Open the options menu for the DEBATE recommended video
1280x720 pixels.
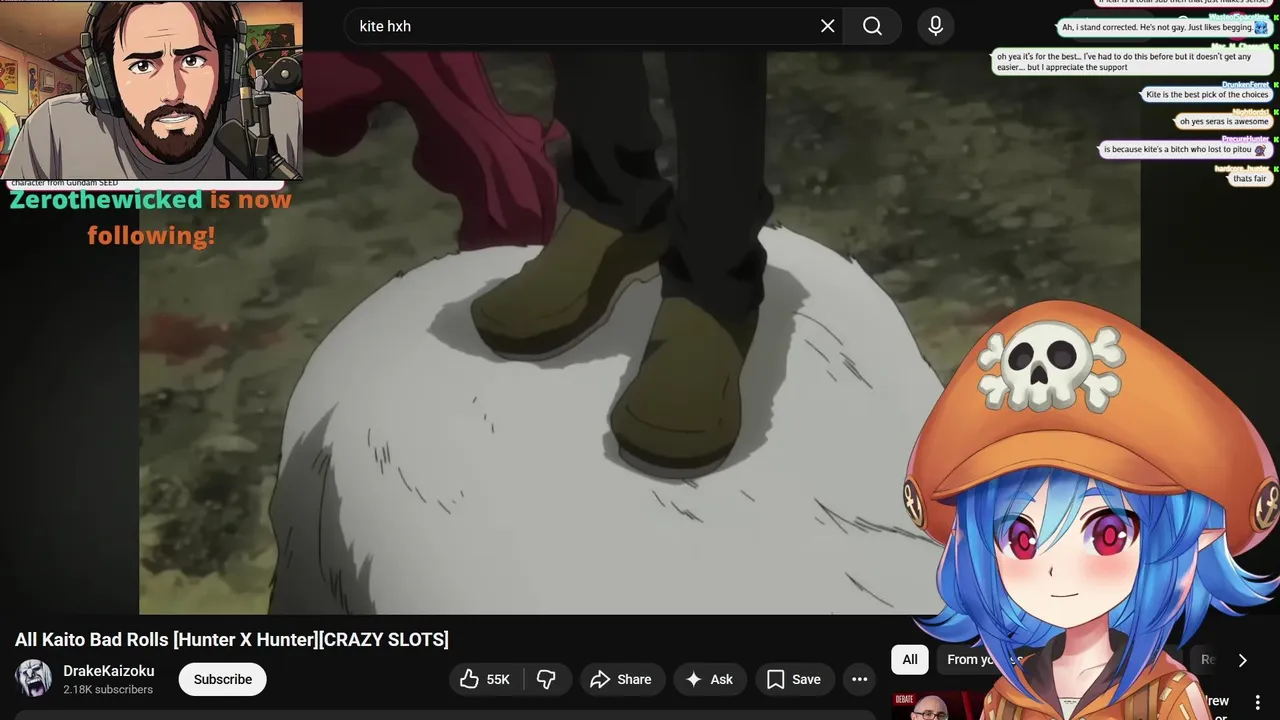[x=1258, y=703]
